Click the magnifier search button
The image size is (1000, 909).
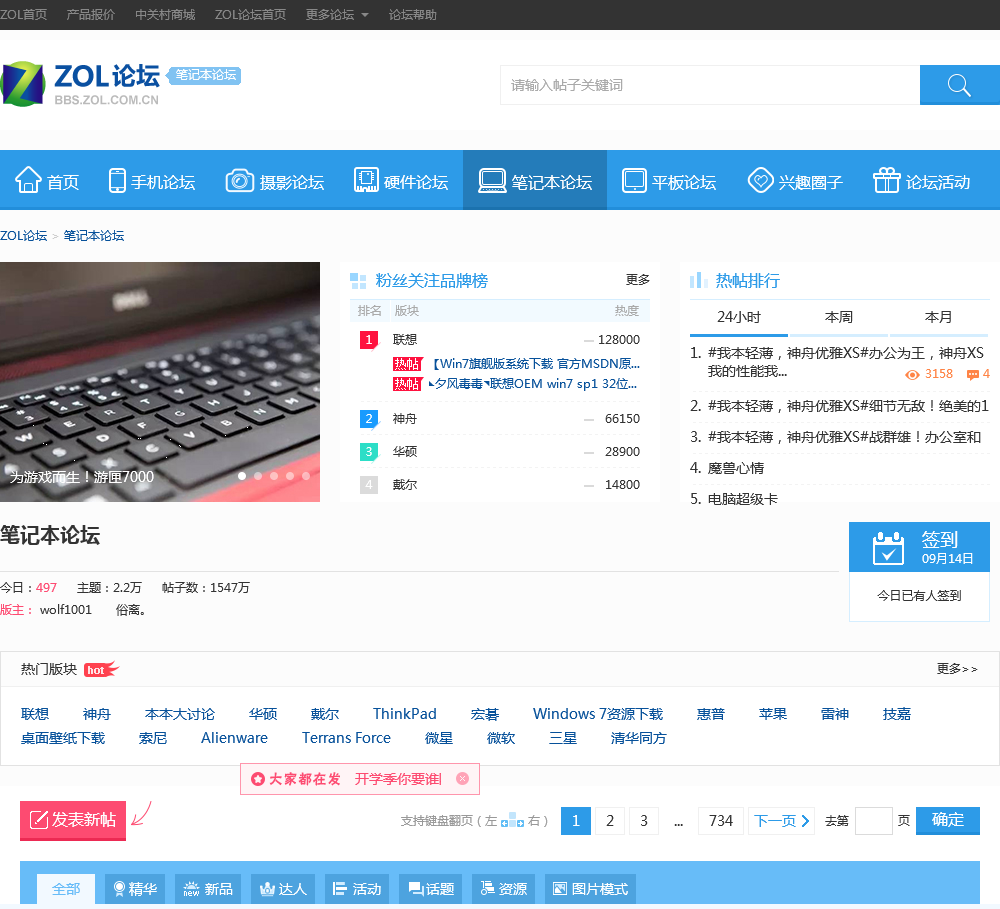pos(959,85)
